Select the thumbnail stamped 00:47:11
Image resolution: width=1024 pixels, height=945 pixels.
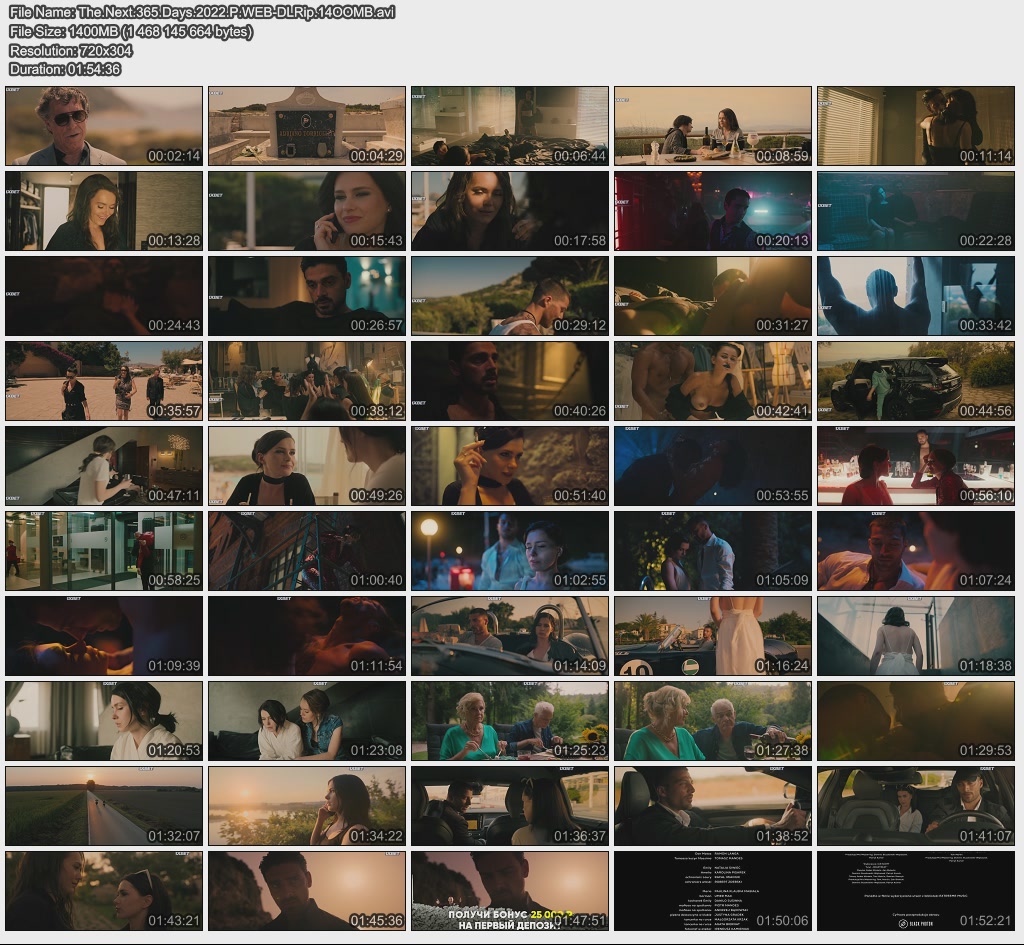click(x=104, y=466)
